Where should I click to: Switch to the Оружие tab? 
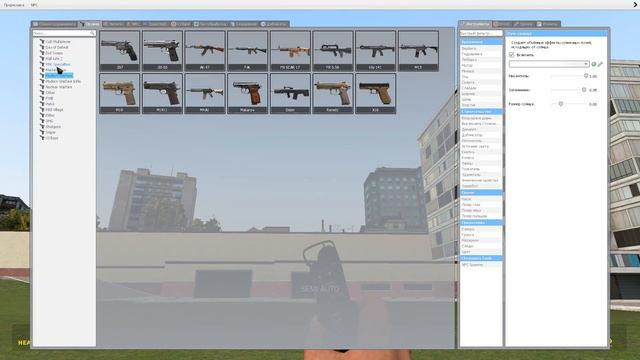coord(89,24)
